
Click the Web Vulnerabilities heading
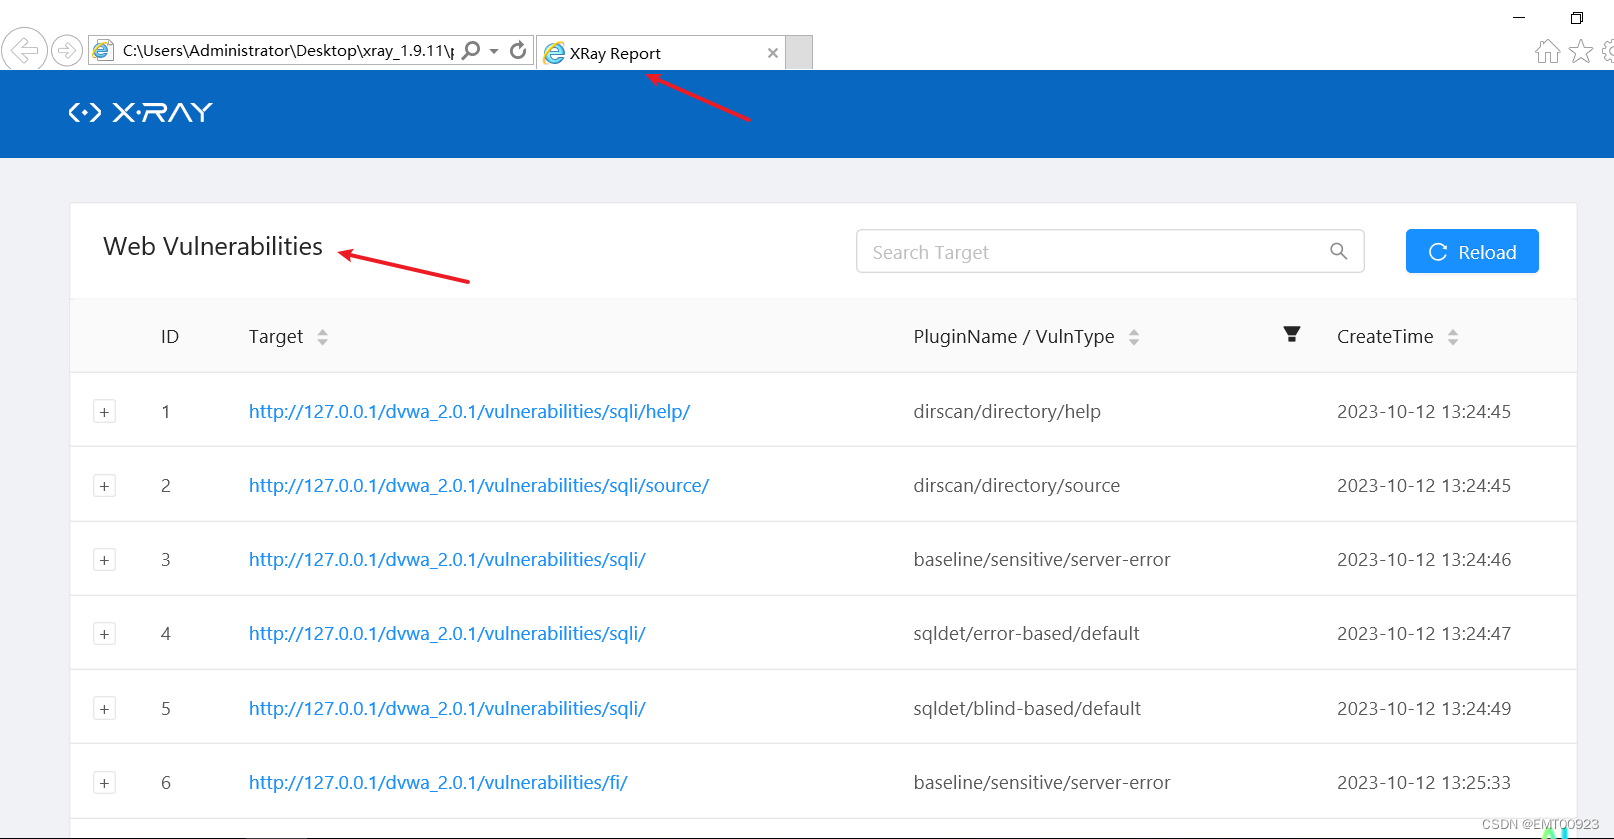pos(213,246)
